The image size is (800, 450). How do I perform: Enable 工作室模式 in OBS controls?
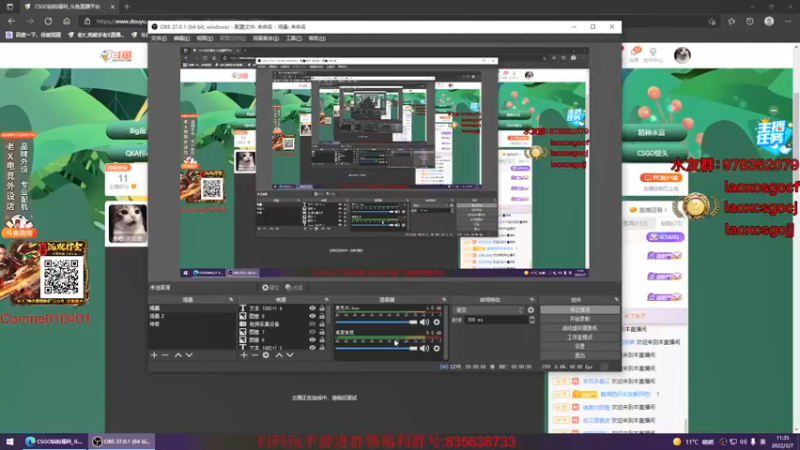[580, 337]
